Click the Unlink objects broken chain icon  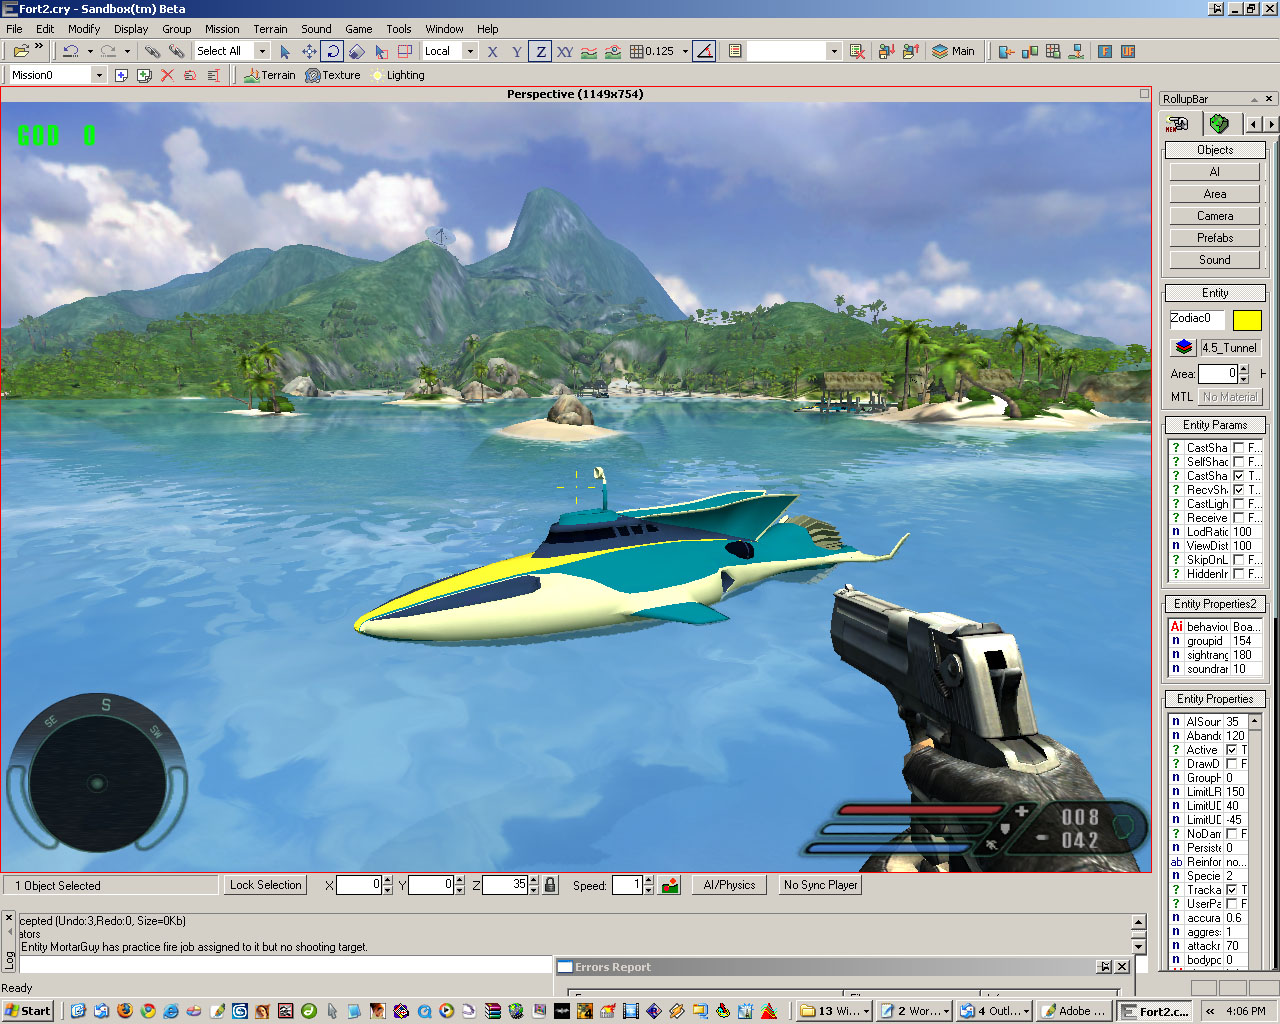pos(176,51)
